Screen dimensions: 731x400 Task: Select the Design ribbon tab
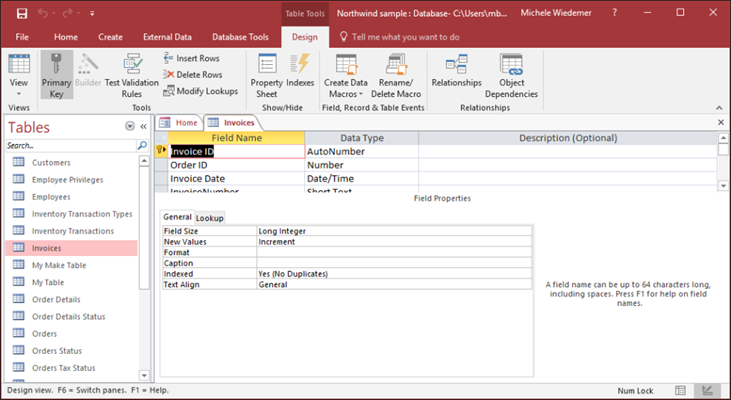[x=305, y=37]
